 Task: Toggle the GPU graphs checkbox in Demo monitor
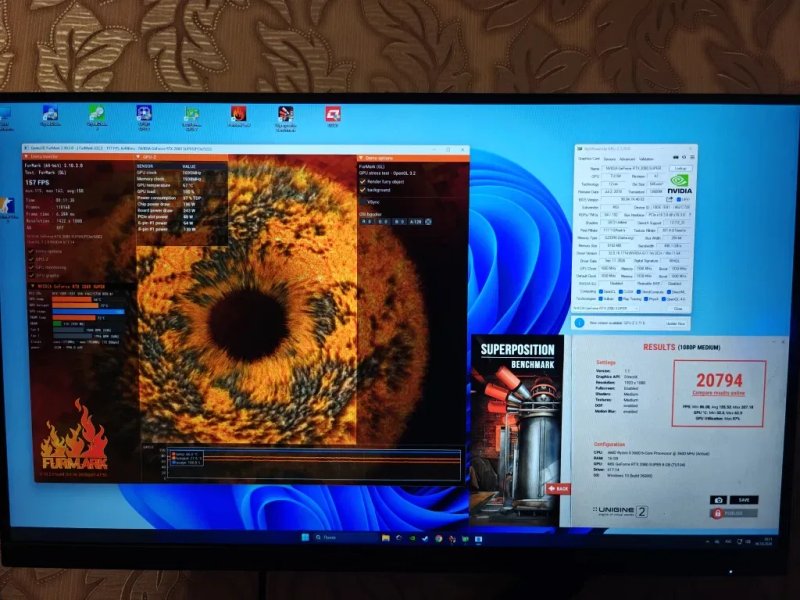(x=31, y=276)
